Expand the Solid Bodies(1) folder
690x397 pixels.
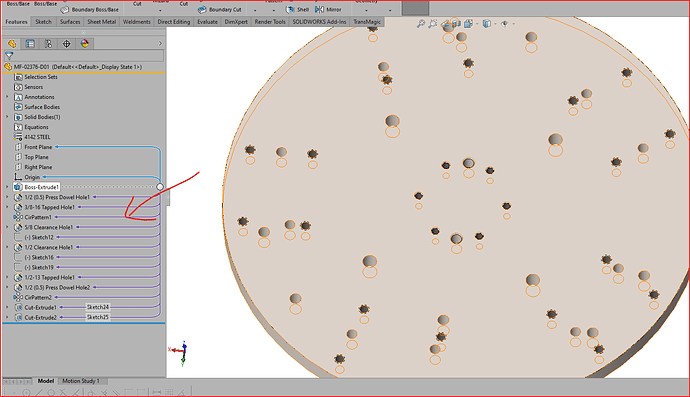[7, 117]
